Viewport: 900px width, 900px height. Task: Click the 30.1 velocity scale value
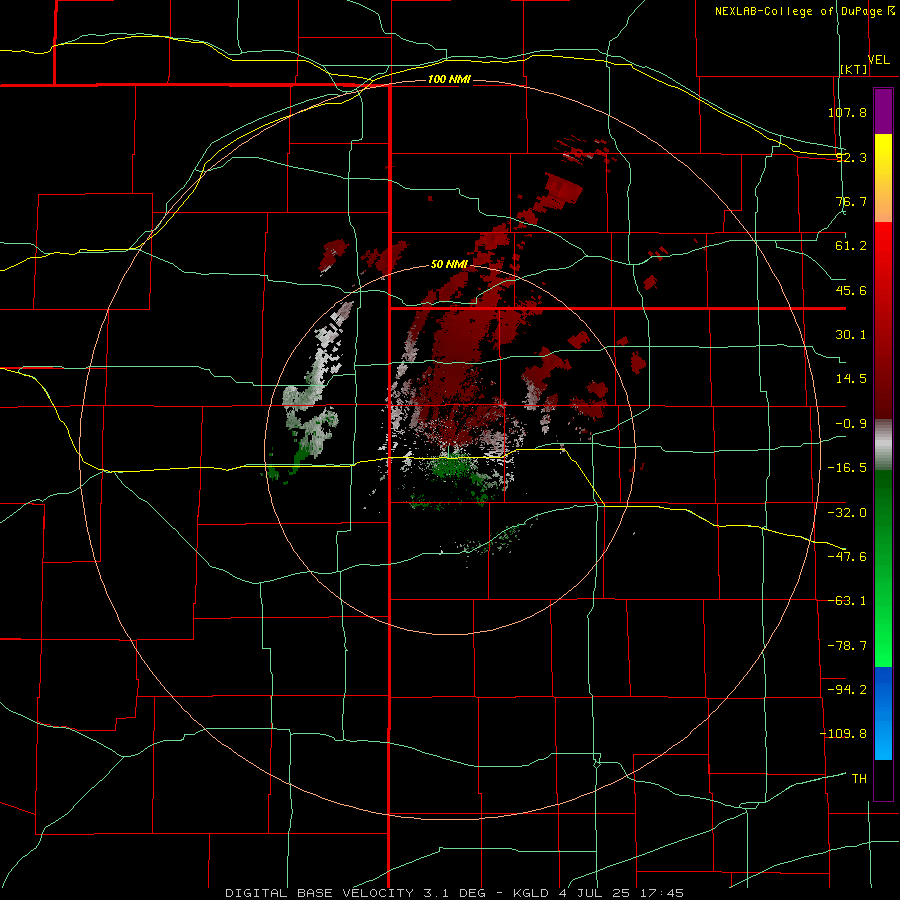click(851, 335)
